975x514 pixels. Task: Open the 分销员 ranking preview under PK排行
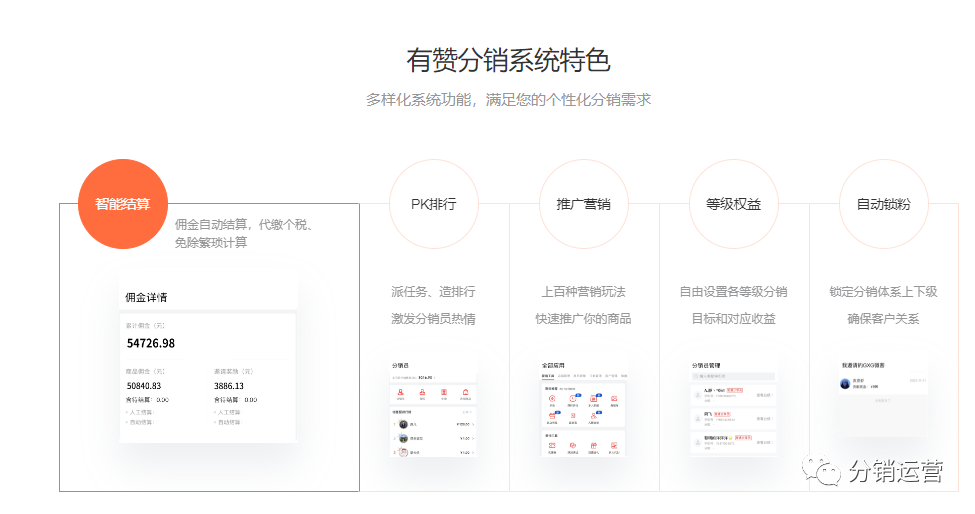433,408
